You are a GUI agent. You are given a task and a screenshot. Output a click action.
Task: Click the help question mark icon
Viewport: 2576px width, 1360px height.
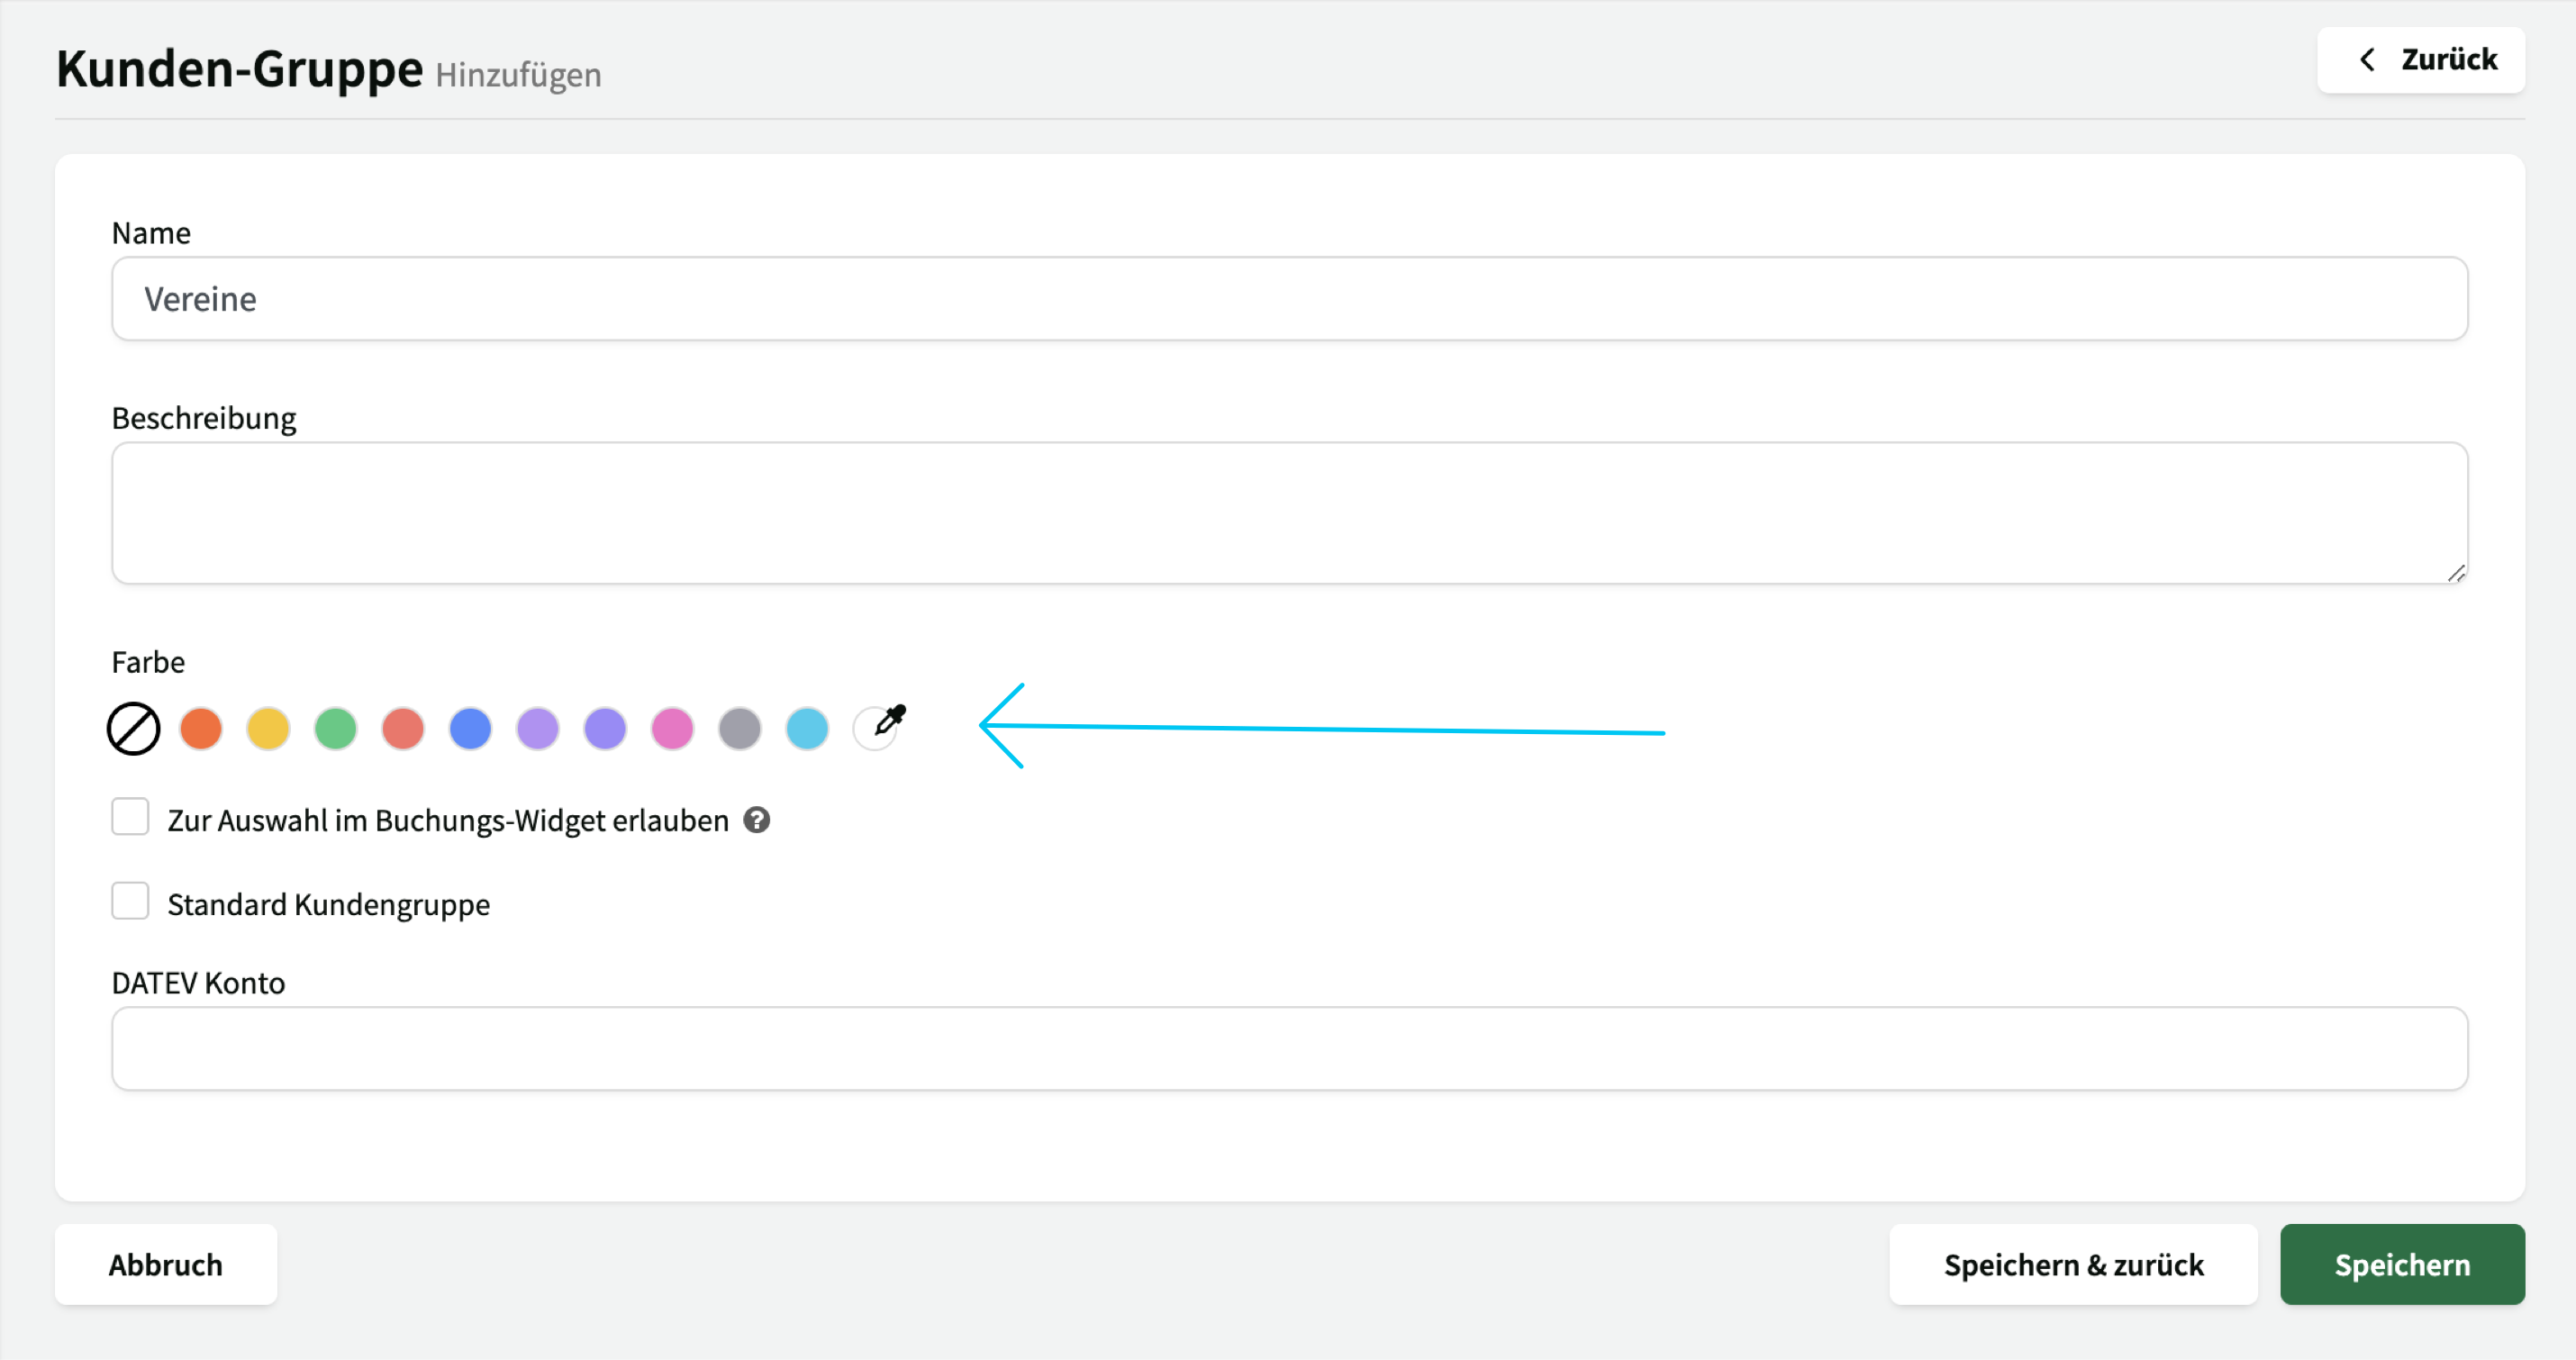757,820
